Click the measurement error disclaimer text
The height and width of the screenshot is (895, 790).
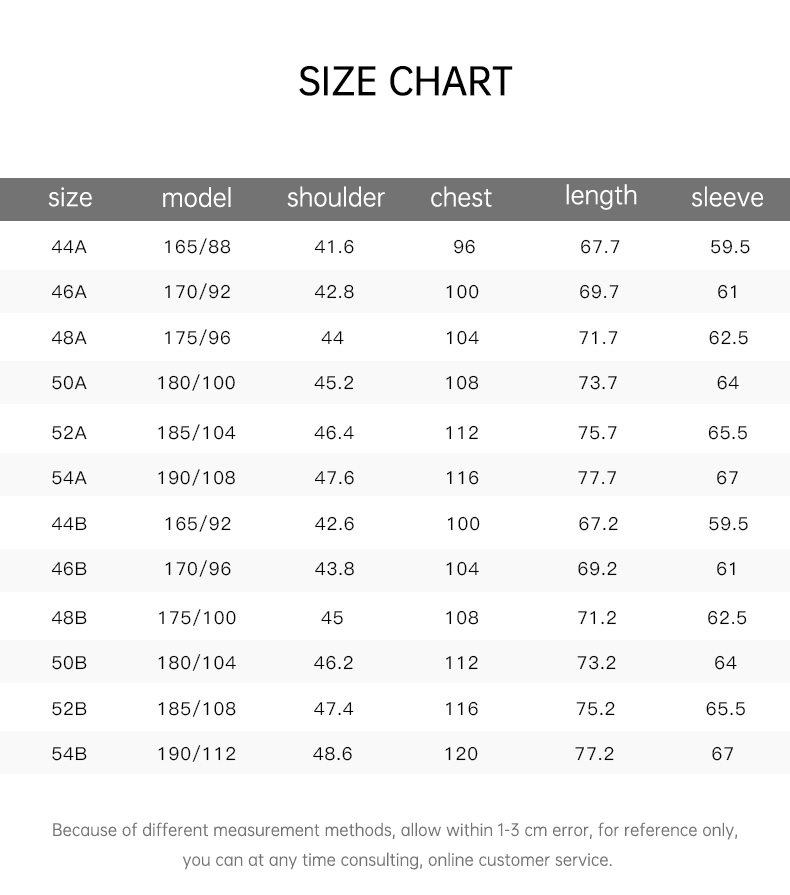(395, 845)
